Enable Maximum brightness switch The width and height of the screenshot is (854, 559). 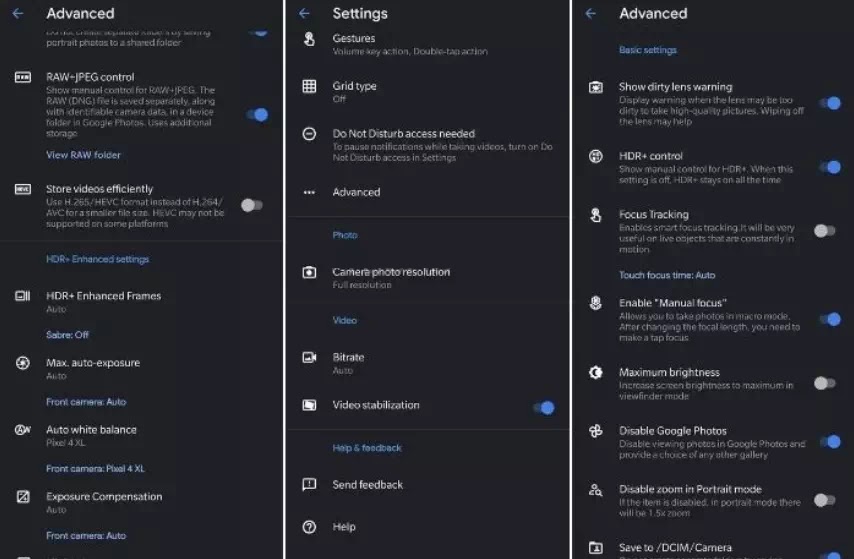(825, 383)
